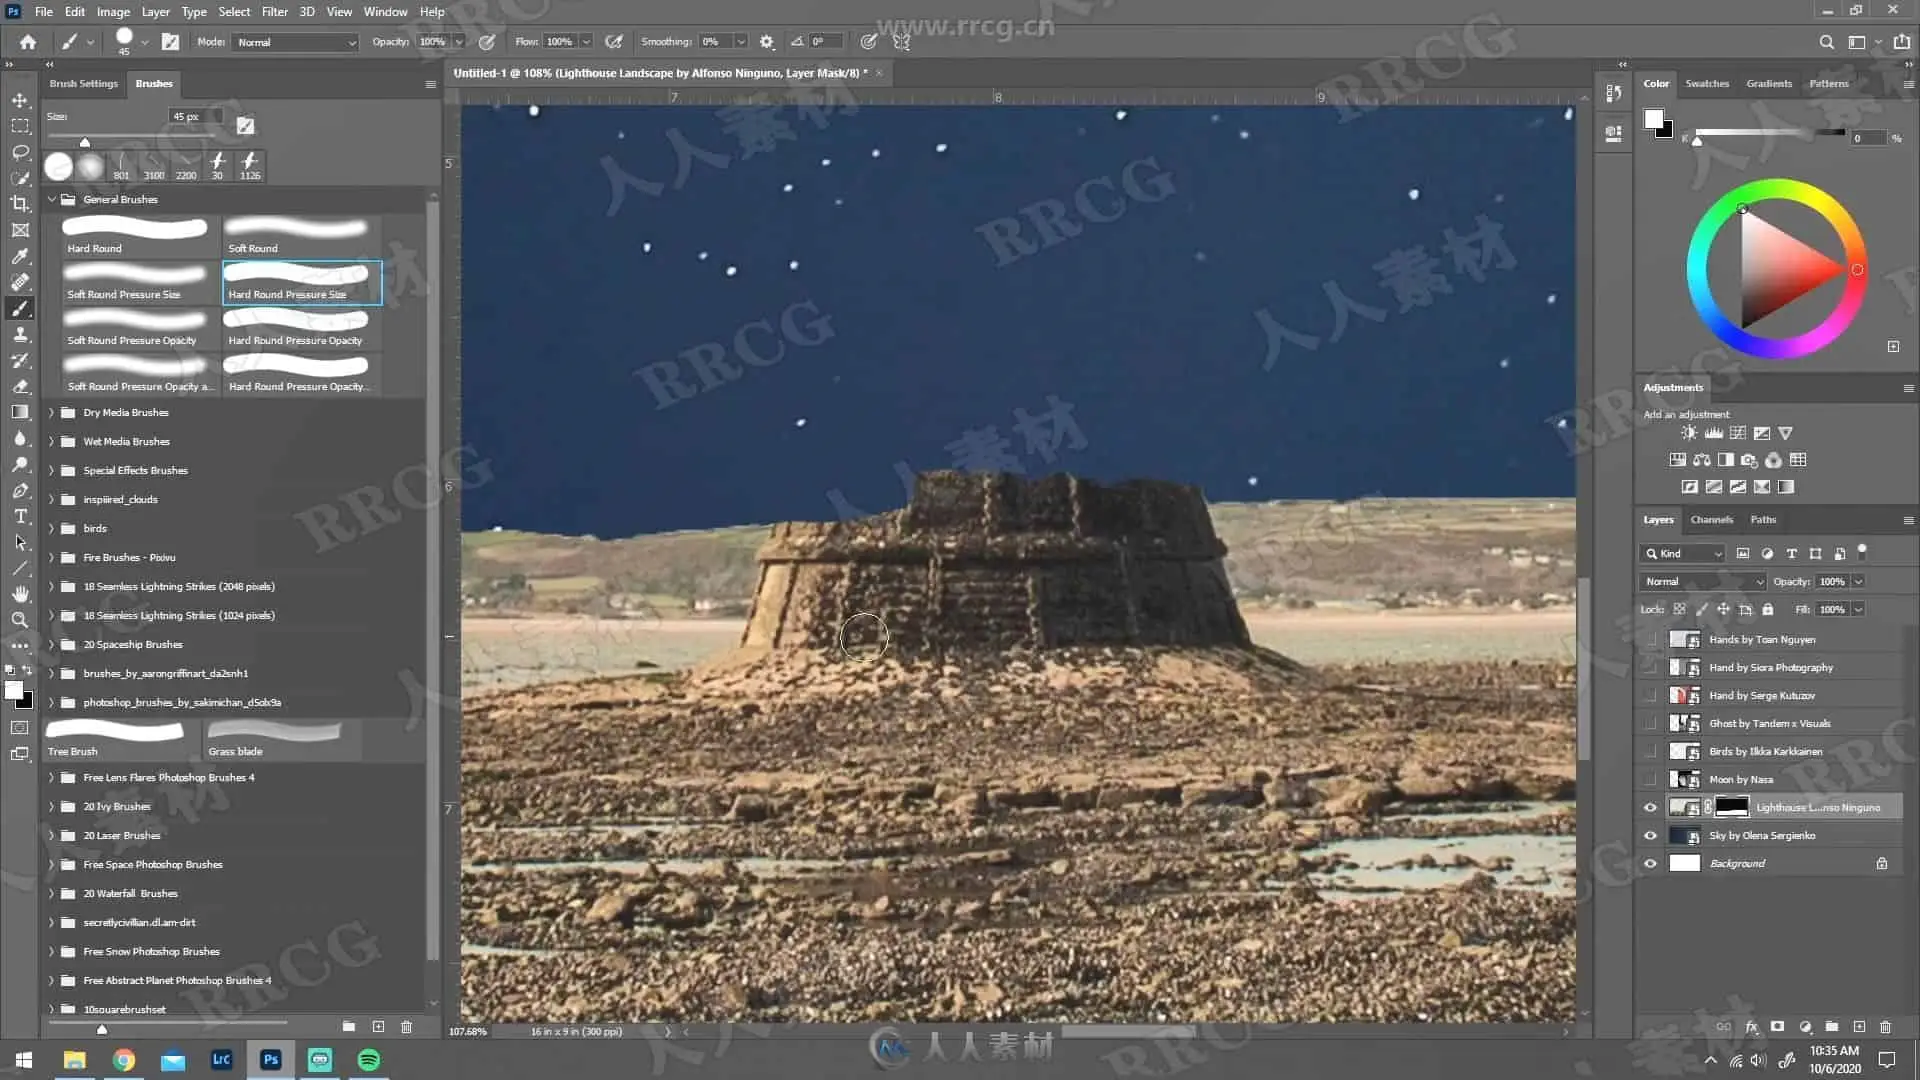1920x1080 pixels.
Task: Select the Gradient tool
Action: click(20, 412)
